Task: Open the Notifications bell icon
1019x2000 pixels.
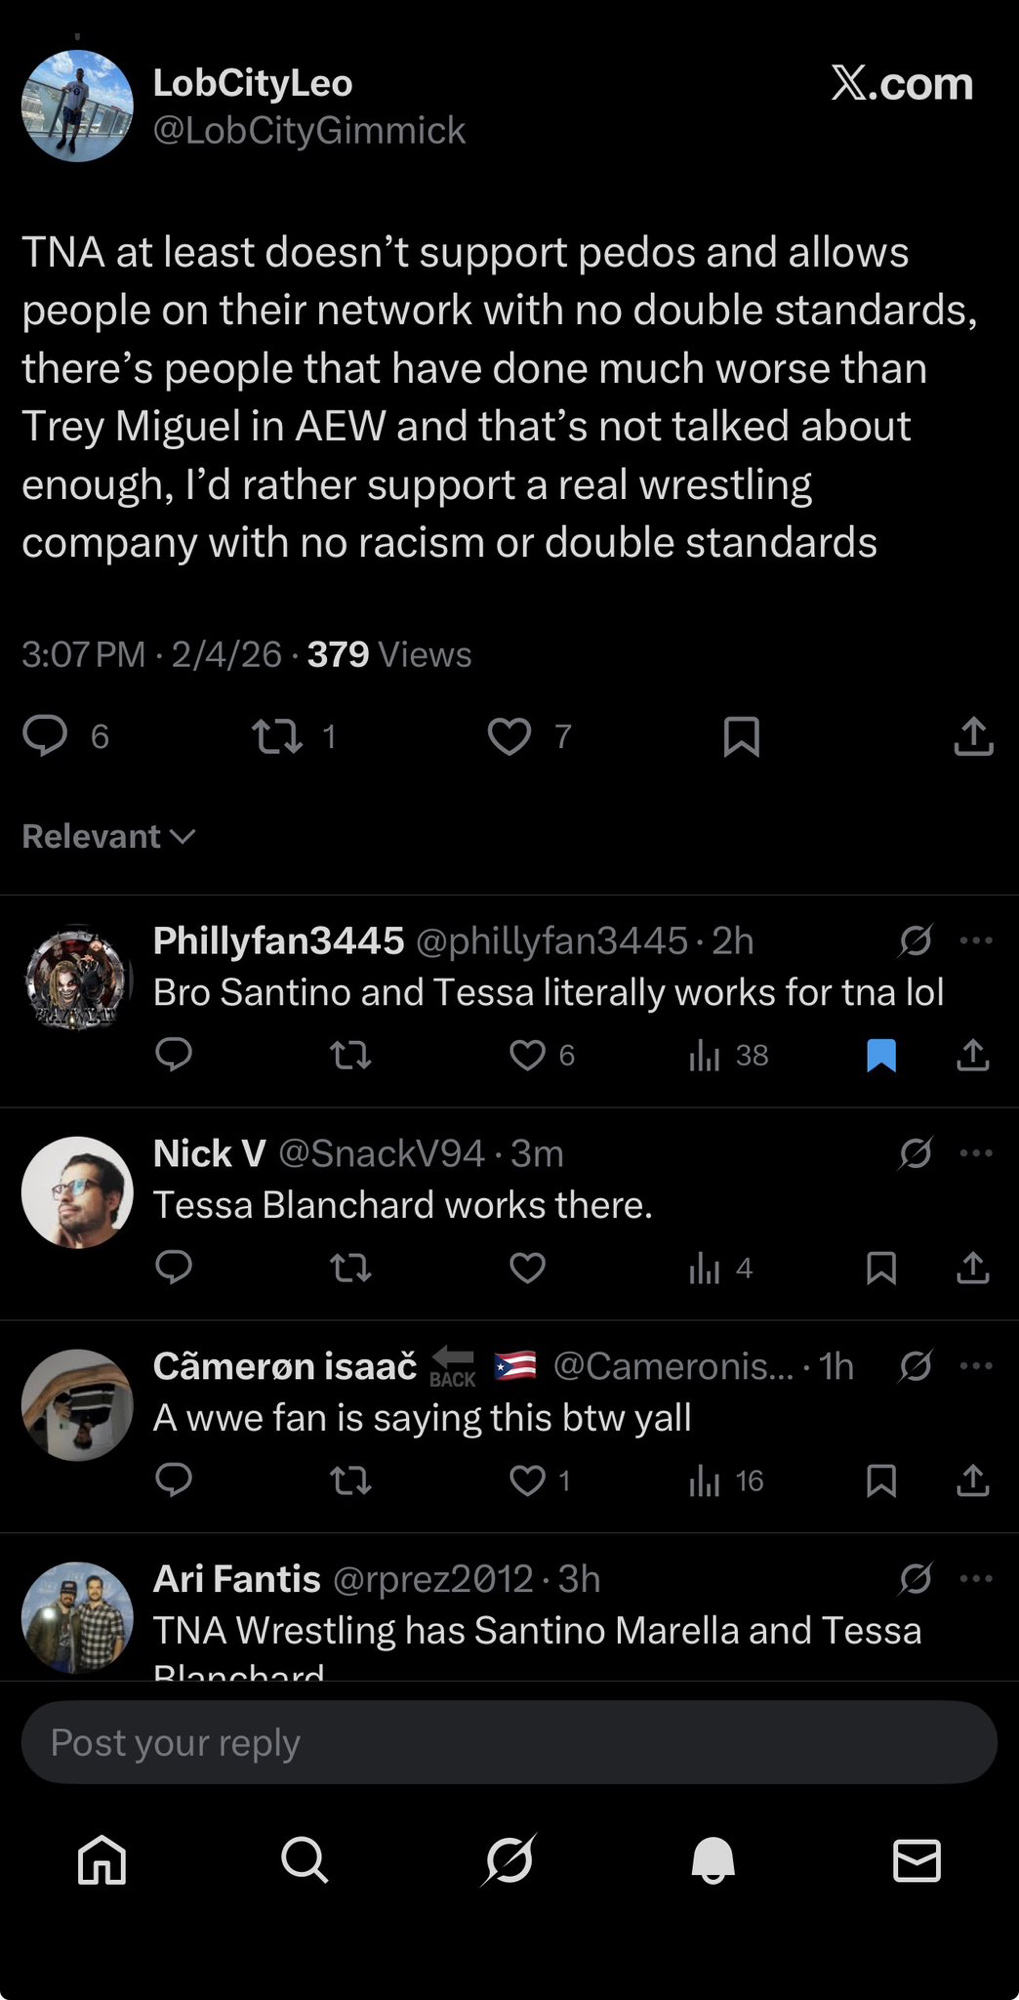Action: [713, 1861]
